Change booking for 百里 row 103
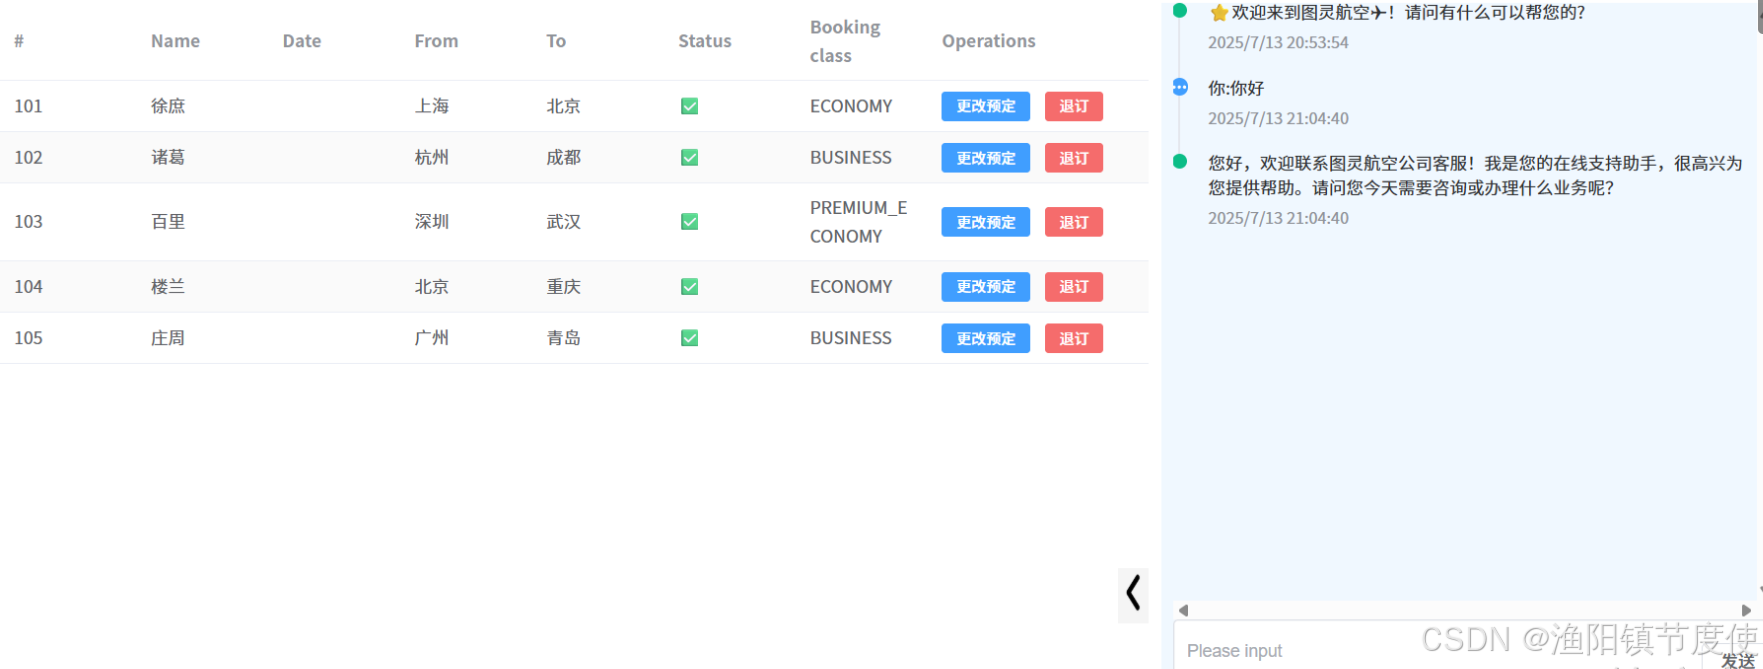Image resolution: width=1763 pixels, height=669 pixels. [985, 222]
